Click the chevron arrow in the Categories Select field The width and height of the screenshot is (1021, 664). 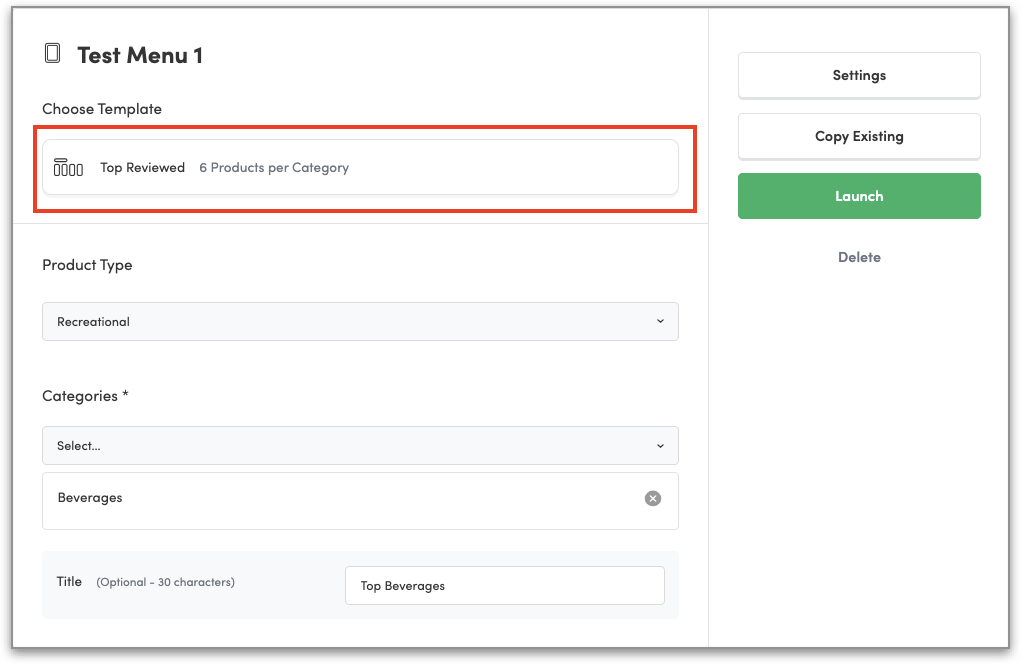point(660,446)
